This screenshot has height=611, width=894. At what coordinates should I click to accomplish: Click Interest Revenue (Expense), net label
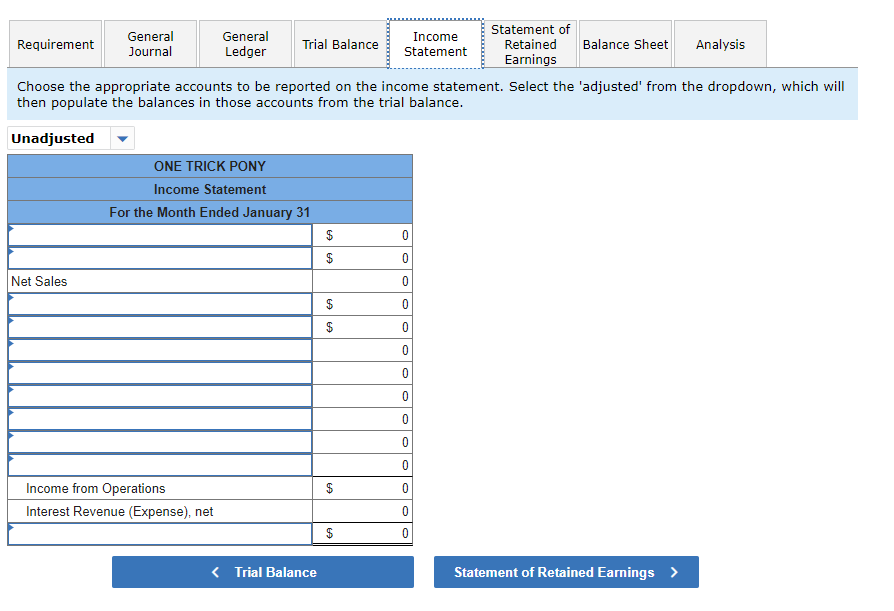coord(119,512)
